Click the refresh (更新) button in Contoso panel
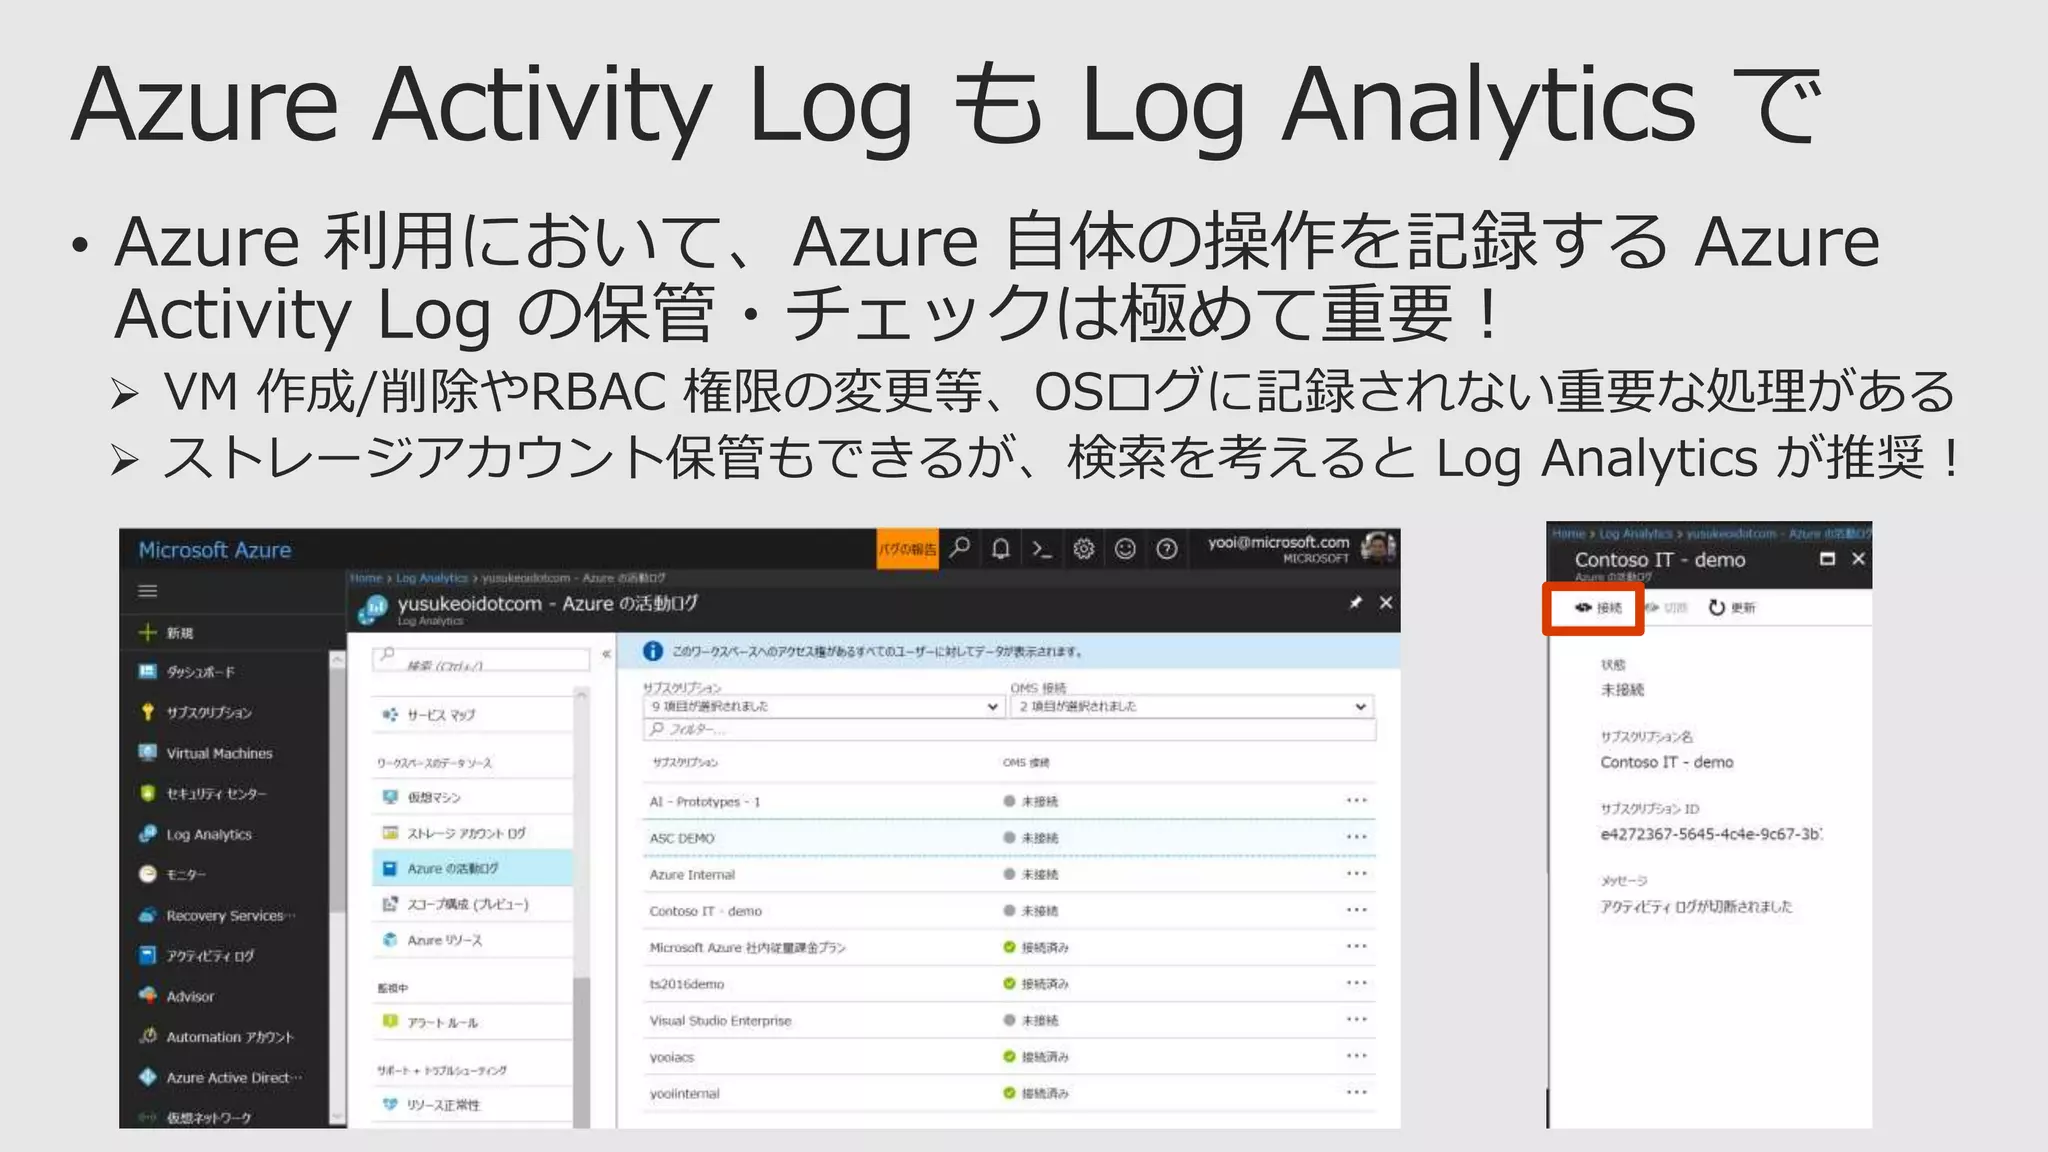Image resolution: width=2048 pixels, height=1152 pixels. coord(1732,607)
